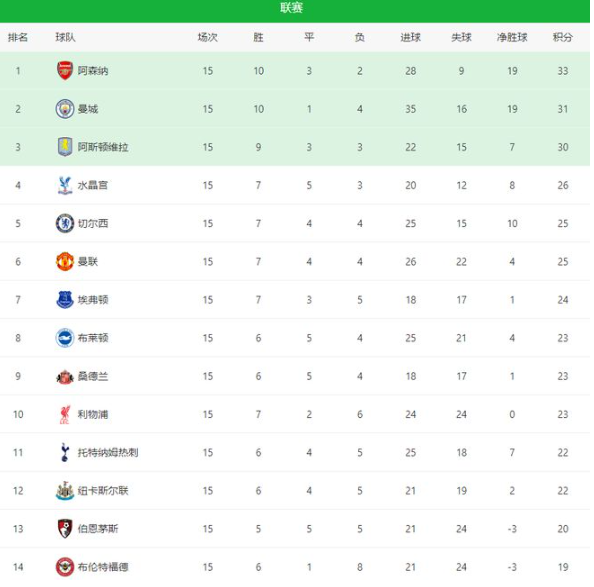Image resolution: width=594 pixels, height=587 pixels.
Task: Click the 积分 column header
Action: [x=563, y=37]
